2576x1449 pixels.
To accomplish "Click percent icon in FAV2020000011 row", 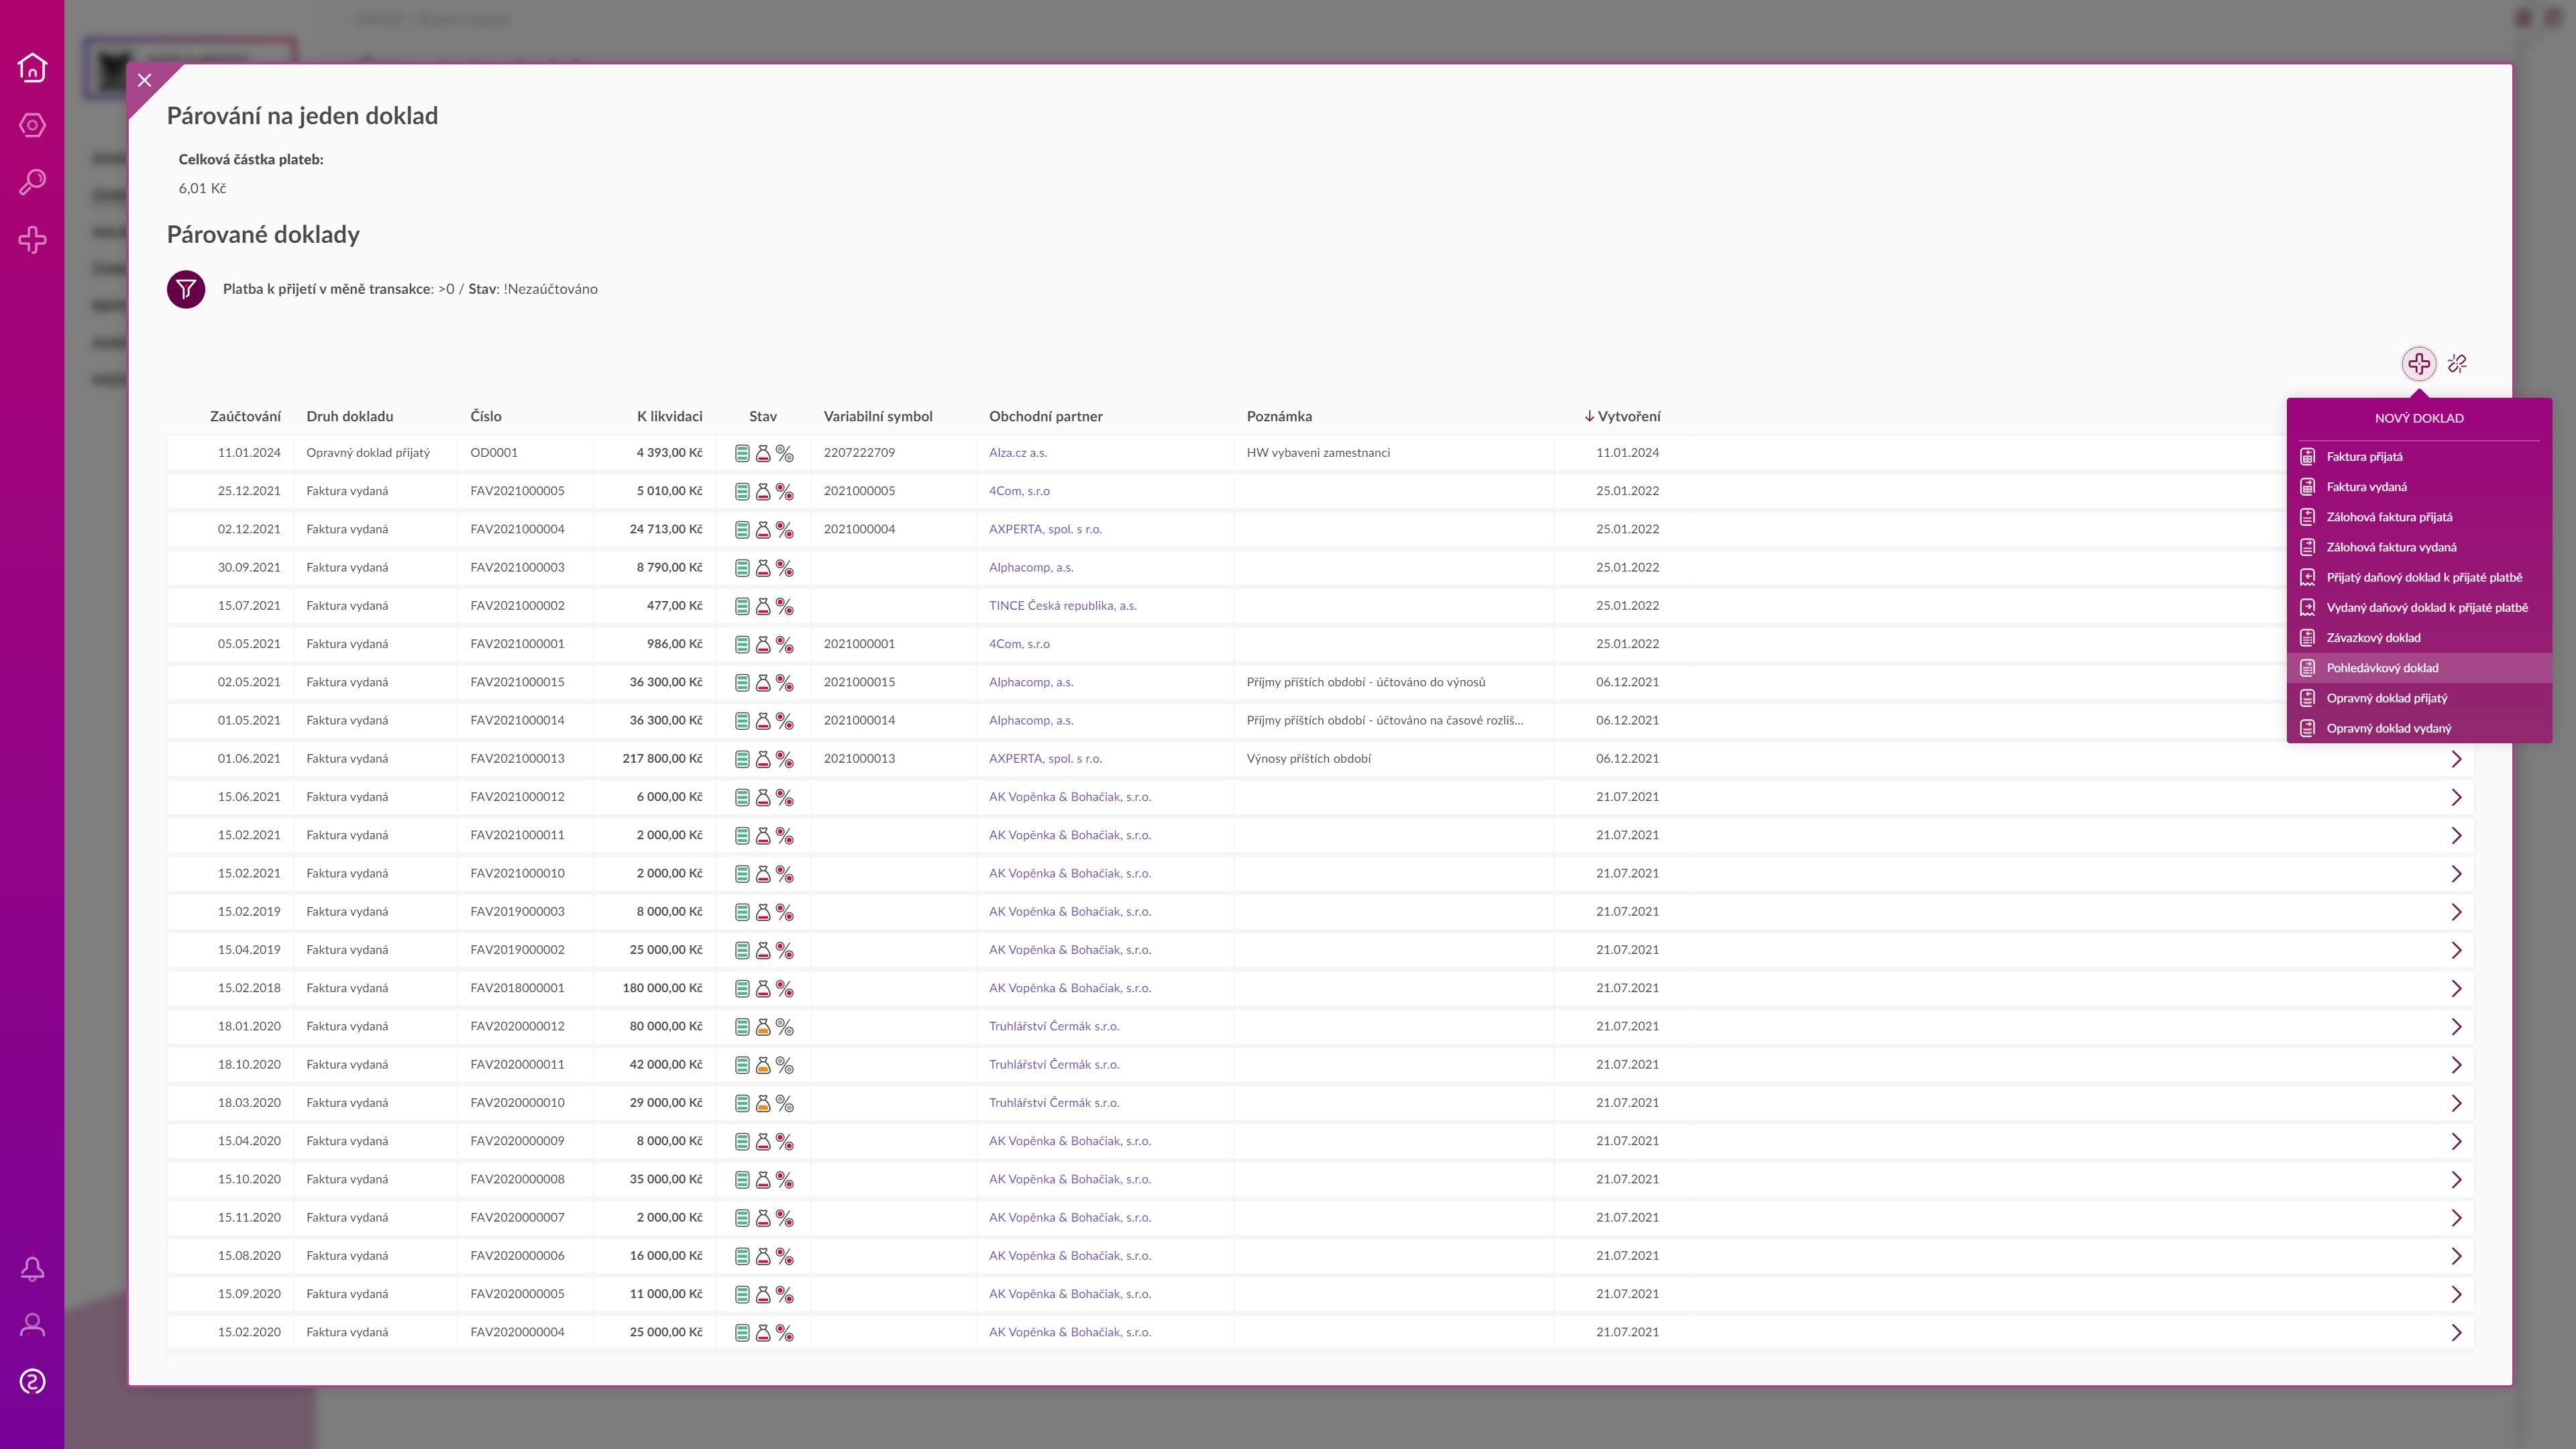I will click(785, 1065).
